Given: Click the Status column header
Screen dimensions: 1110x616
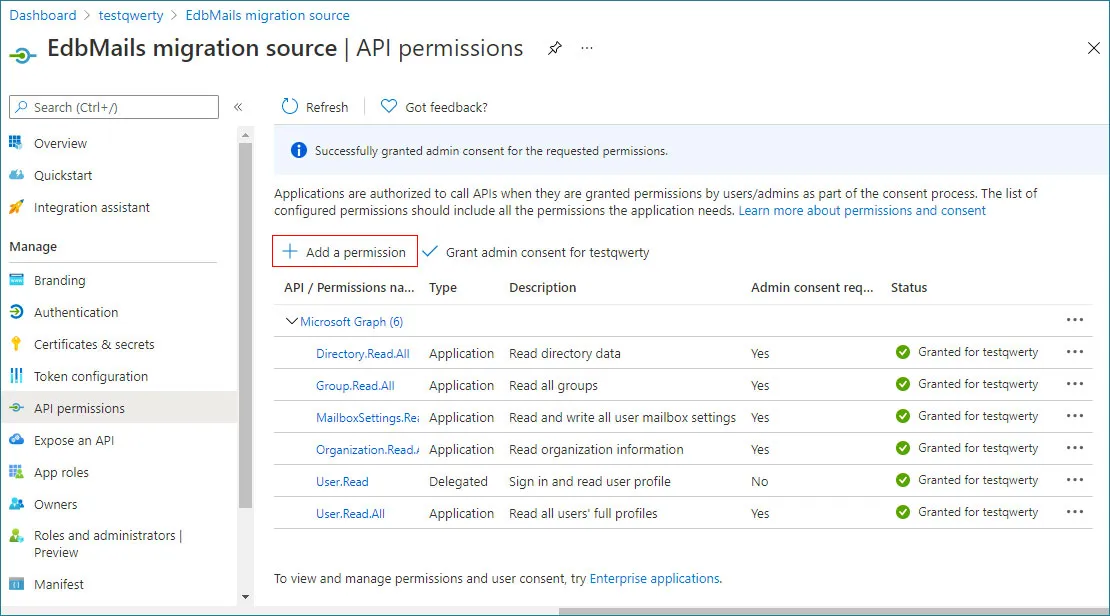Looking at the screenshot, I should pyautogui.click(x=908, y=287).
